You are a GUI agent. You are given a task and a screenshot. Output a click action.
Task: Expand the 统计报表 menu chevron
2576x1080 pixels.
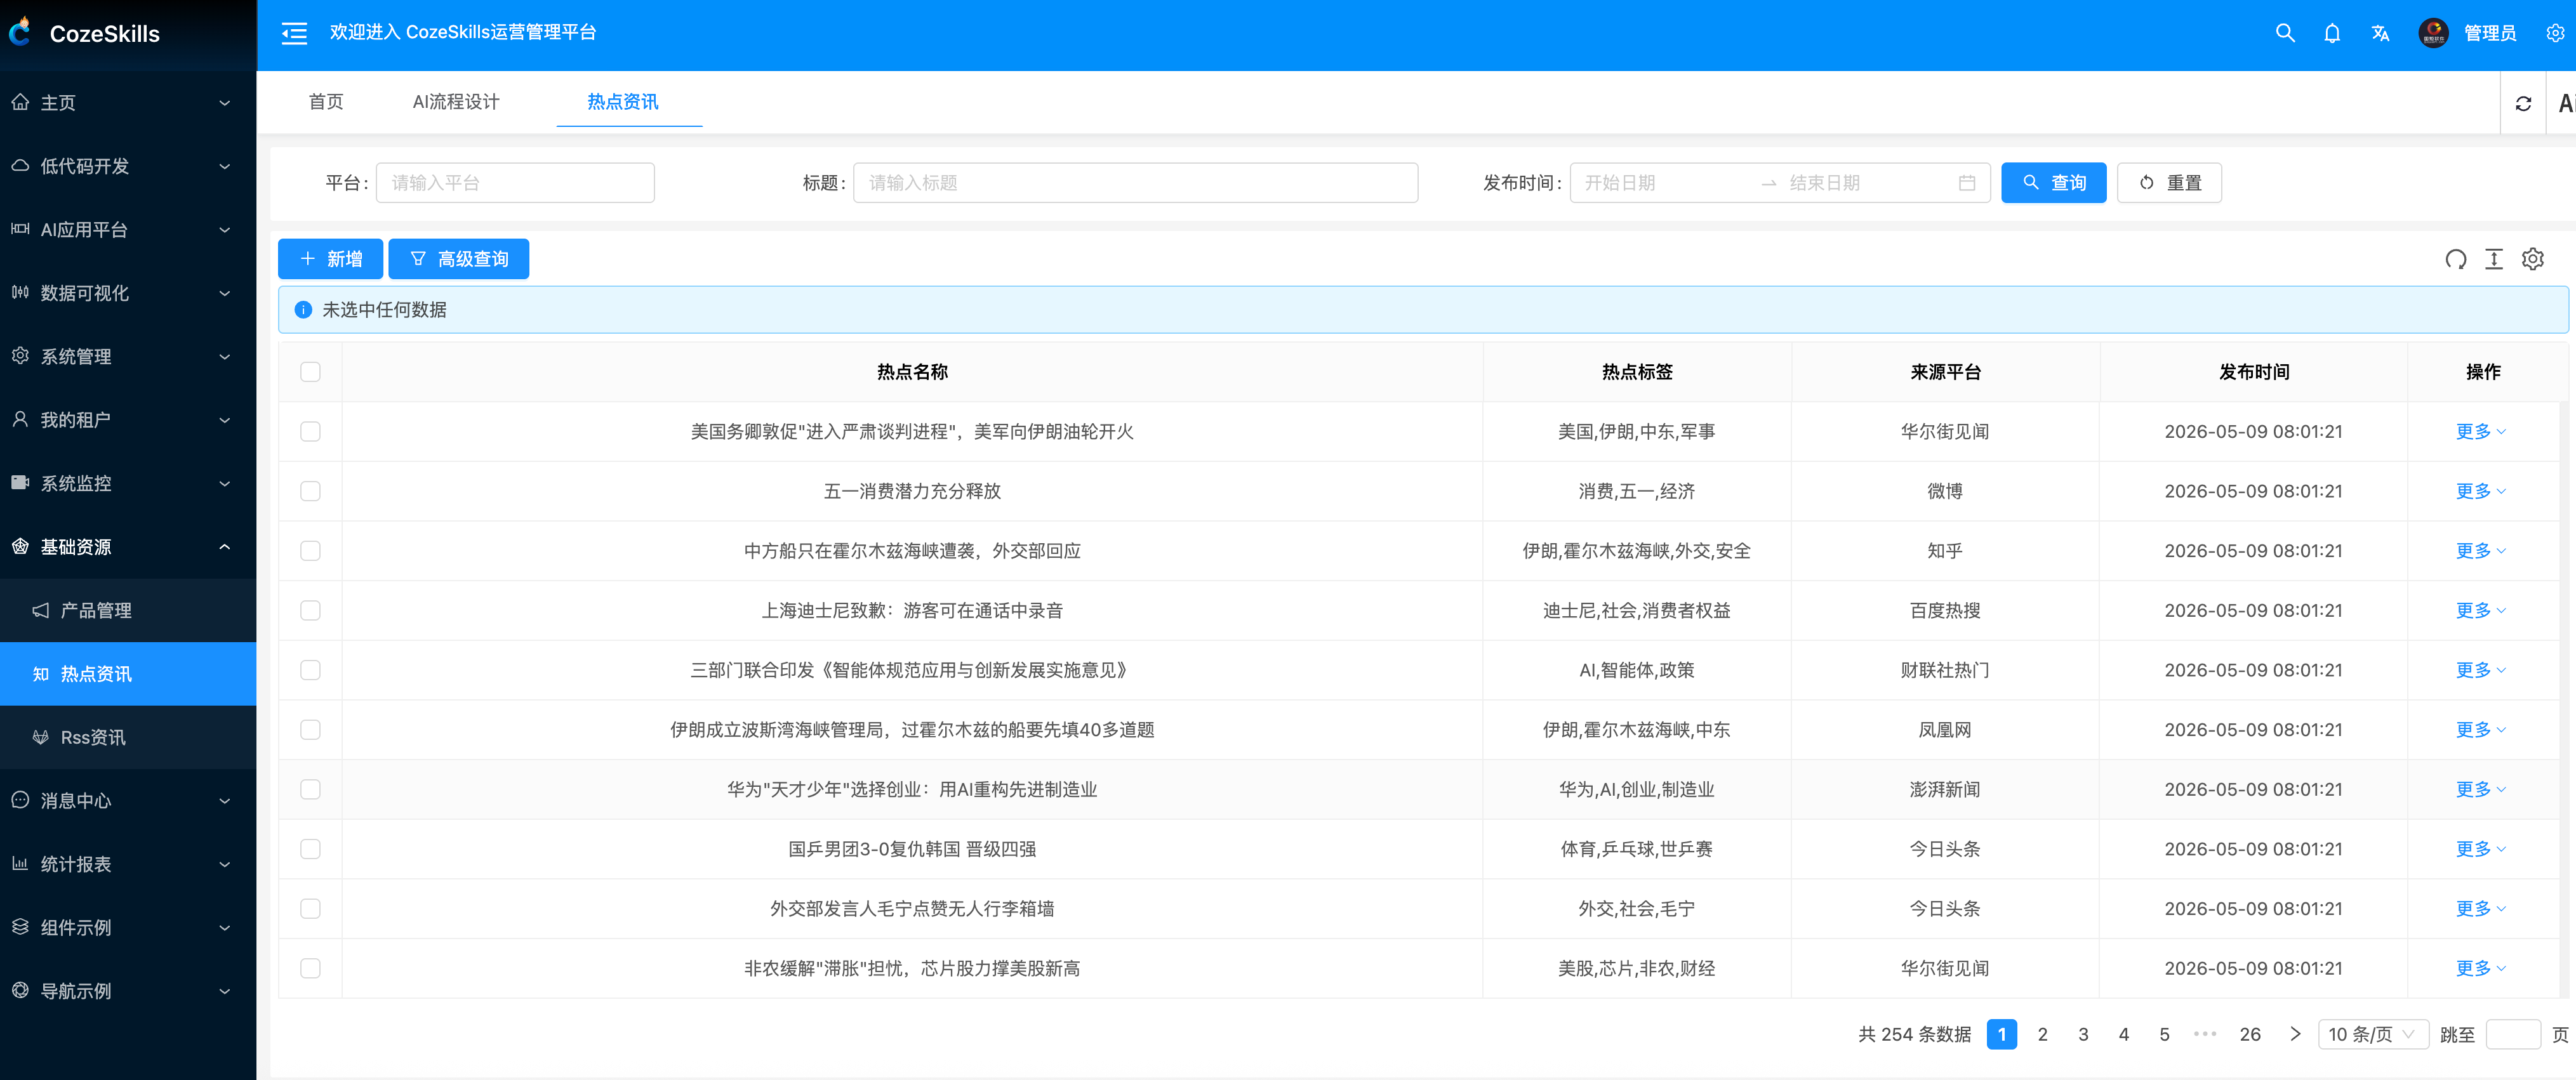click(225, 864)
